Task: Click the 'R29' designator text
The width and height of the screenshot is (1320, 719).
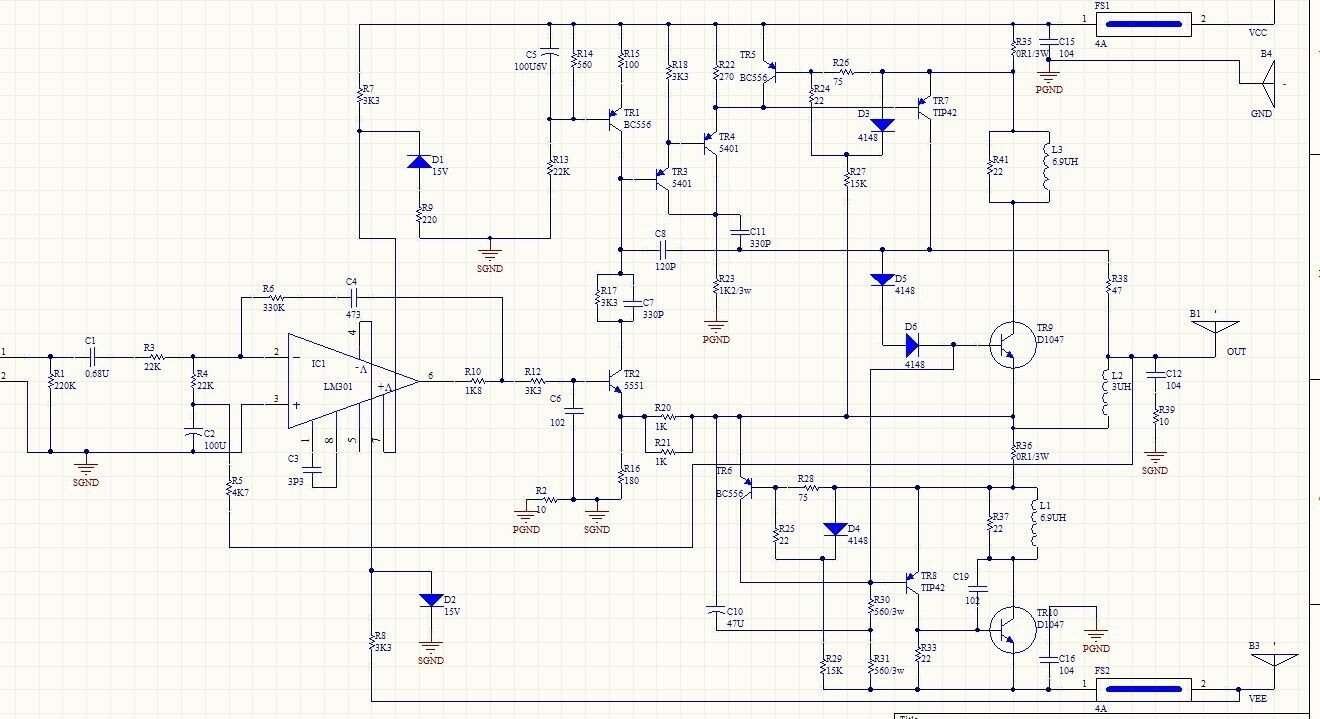Action: (x=832, y=659)
